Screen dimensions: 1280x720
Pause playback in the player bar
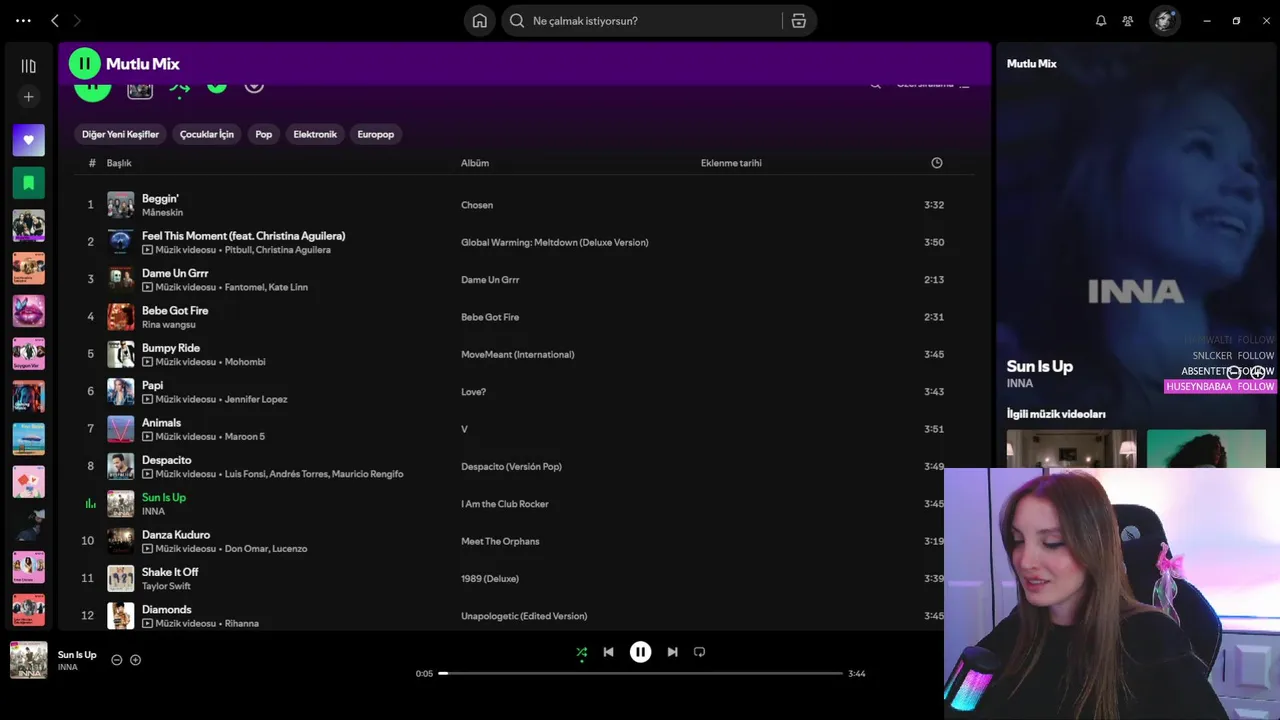(640, 652)
